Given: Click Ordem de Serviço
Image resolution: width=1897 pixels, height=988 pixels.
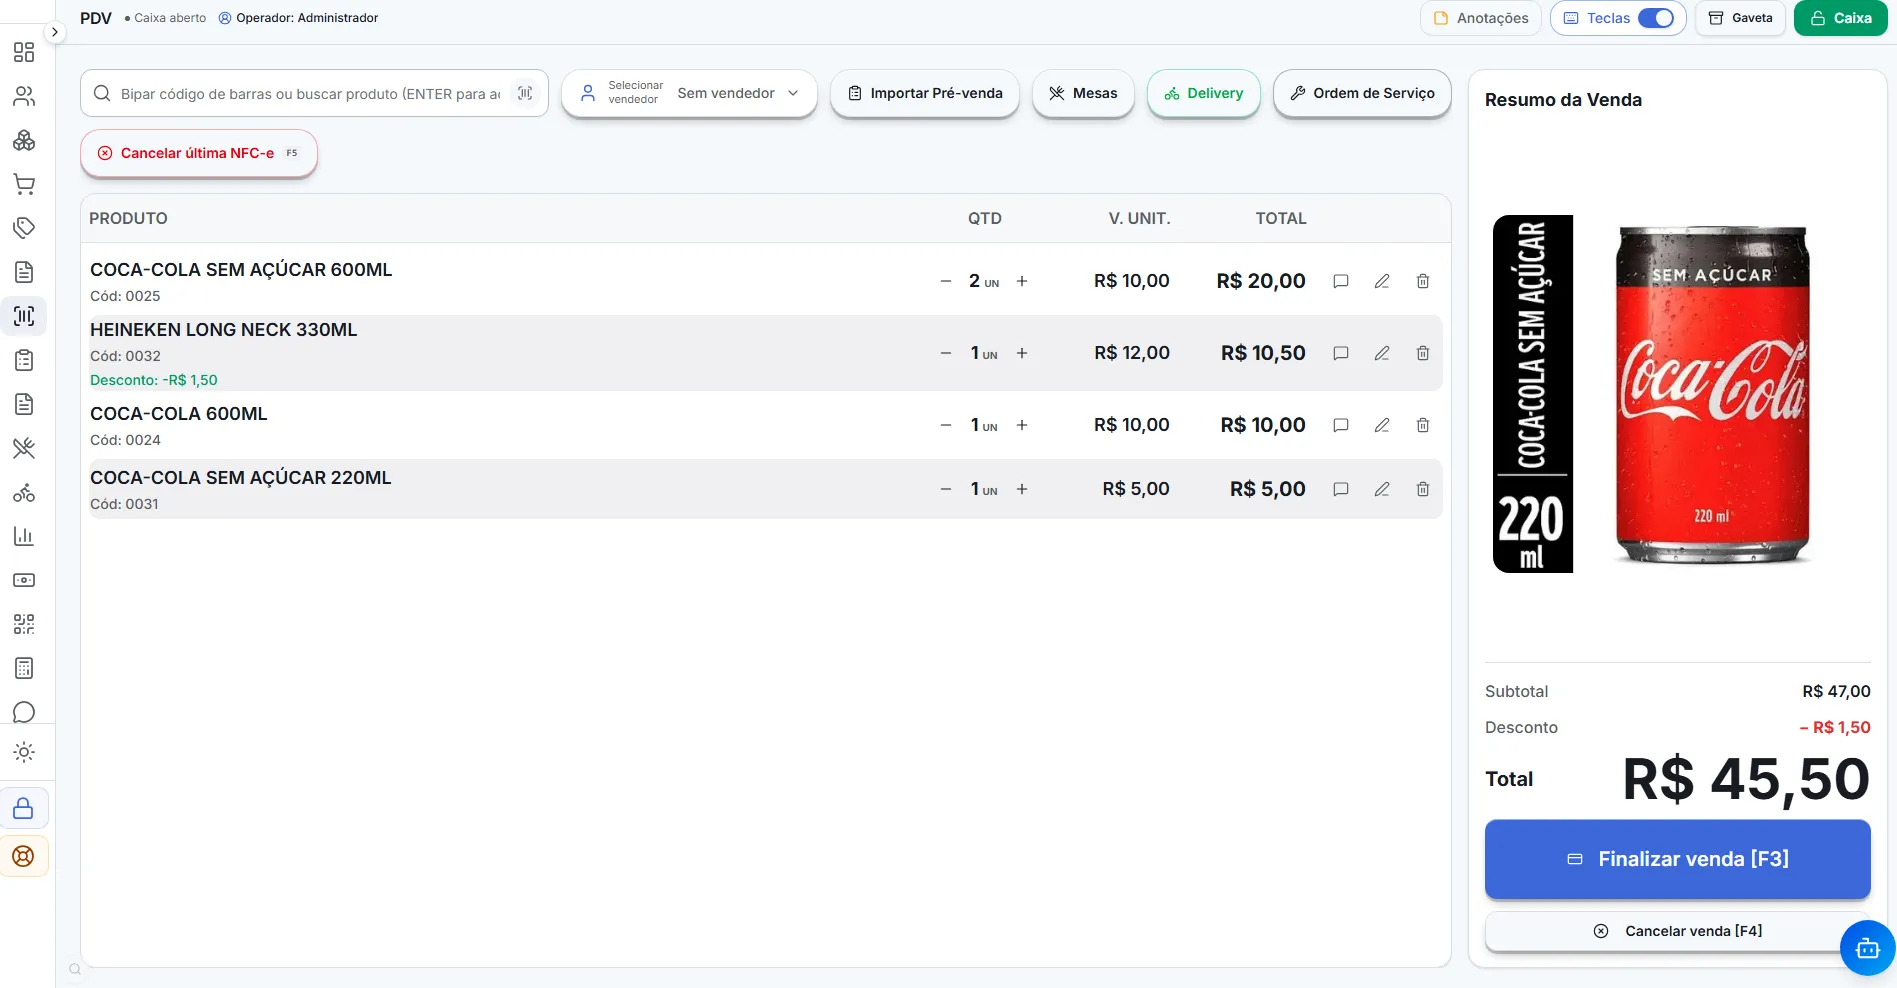Looking at the screenshot, I should [1362, 93].
